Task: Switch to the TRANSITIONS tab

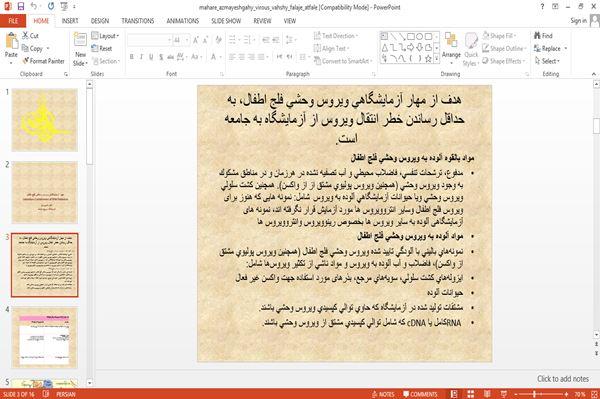Action: pyautogui.click(x=138, y=21)
